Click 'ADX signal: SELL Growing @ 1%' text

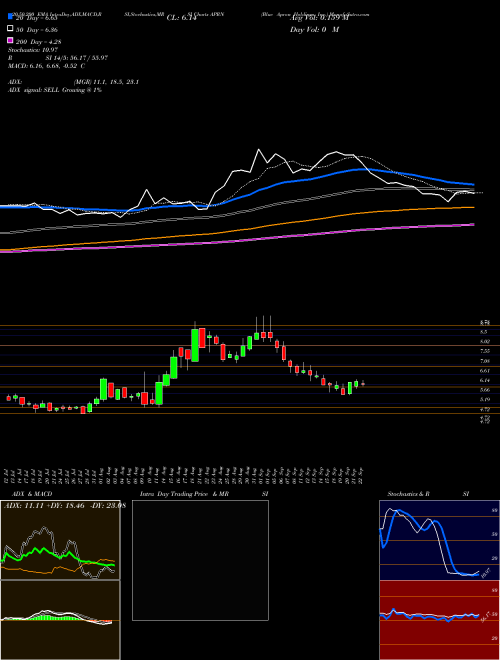click(x=55, y=90)
